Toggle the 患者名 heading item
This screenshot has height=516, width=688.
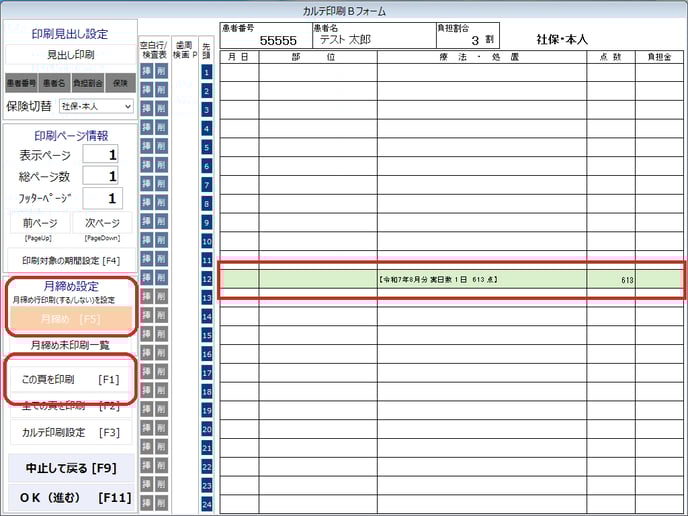click(x=55, y=83)
